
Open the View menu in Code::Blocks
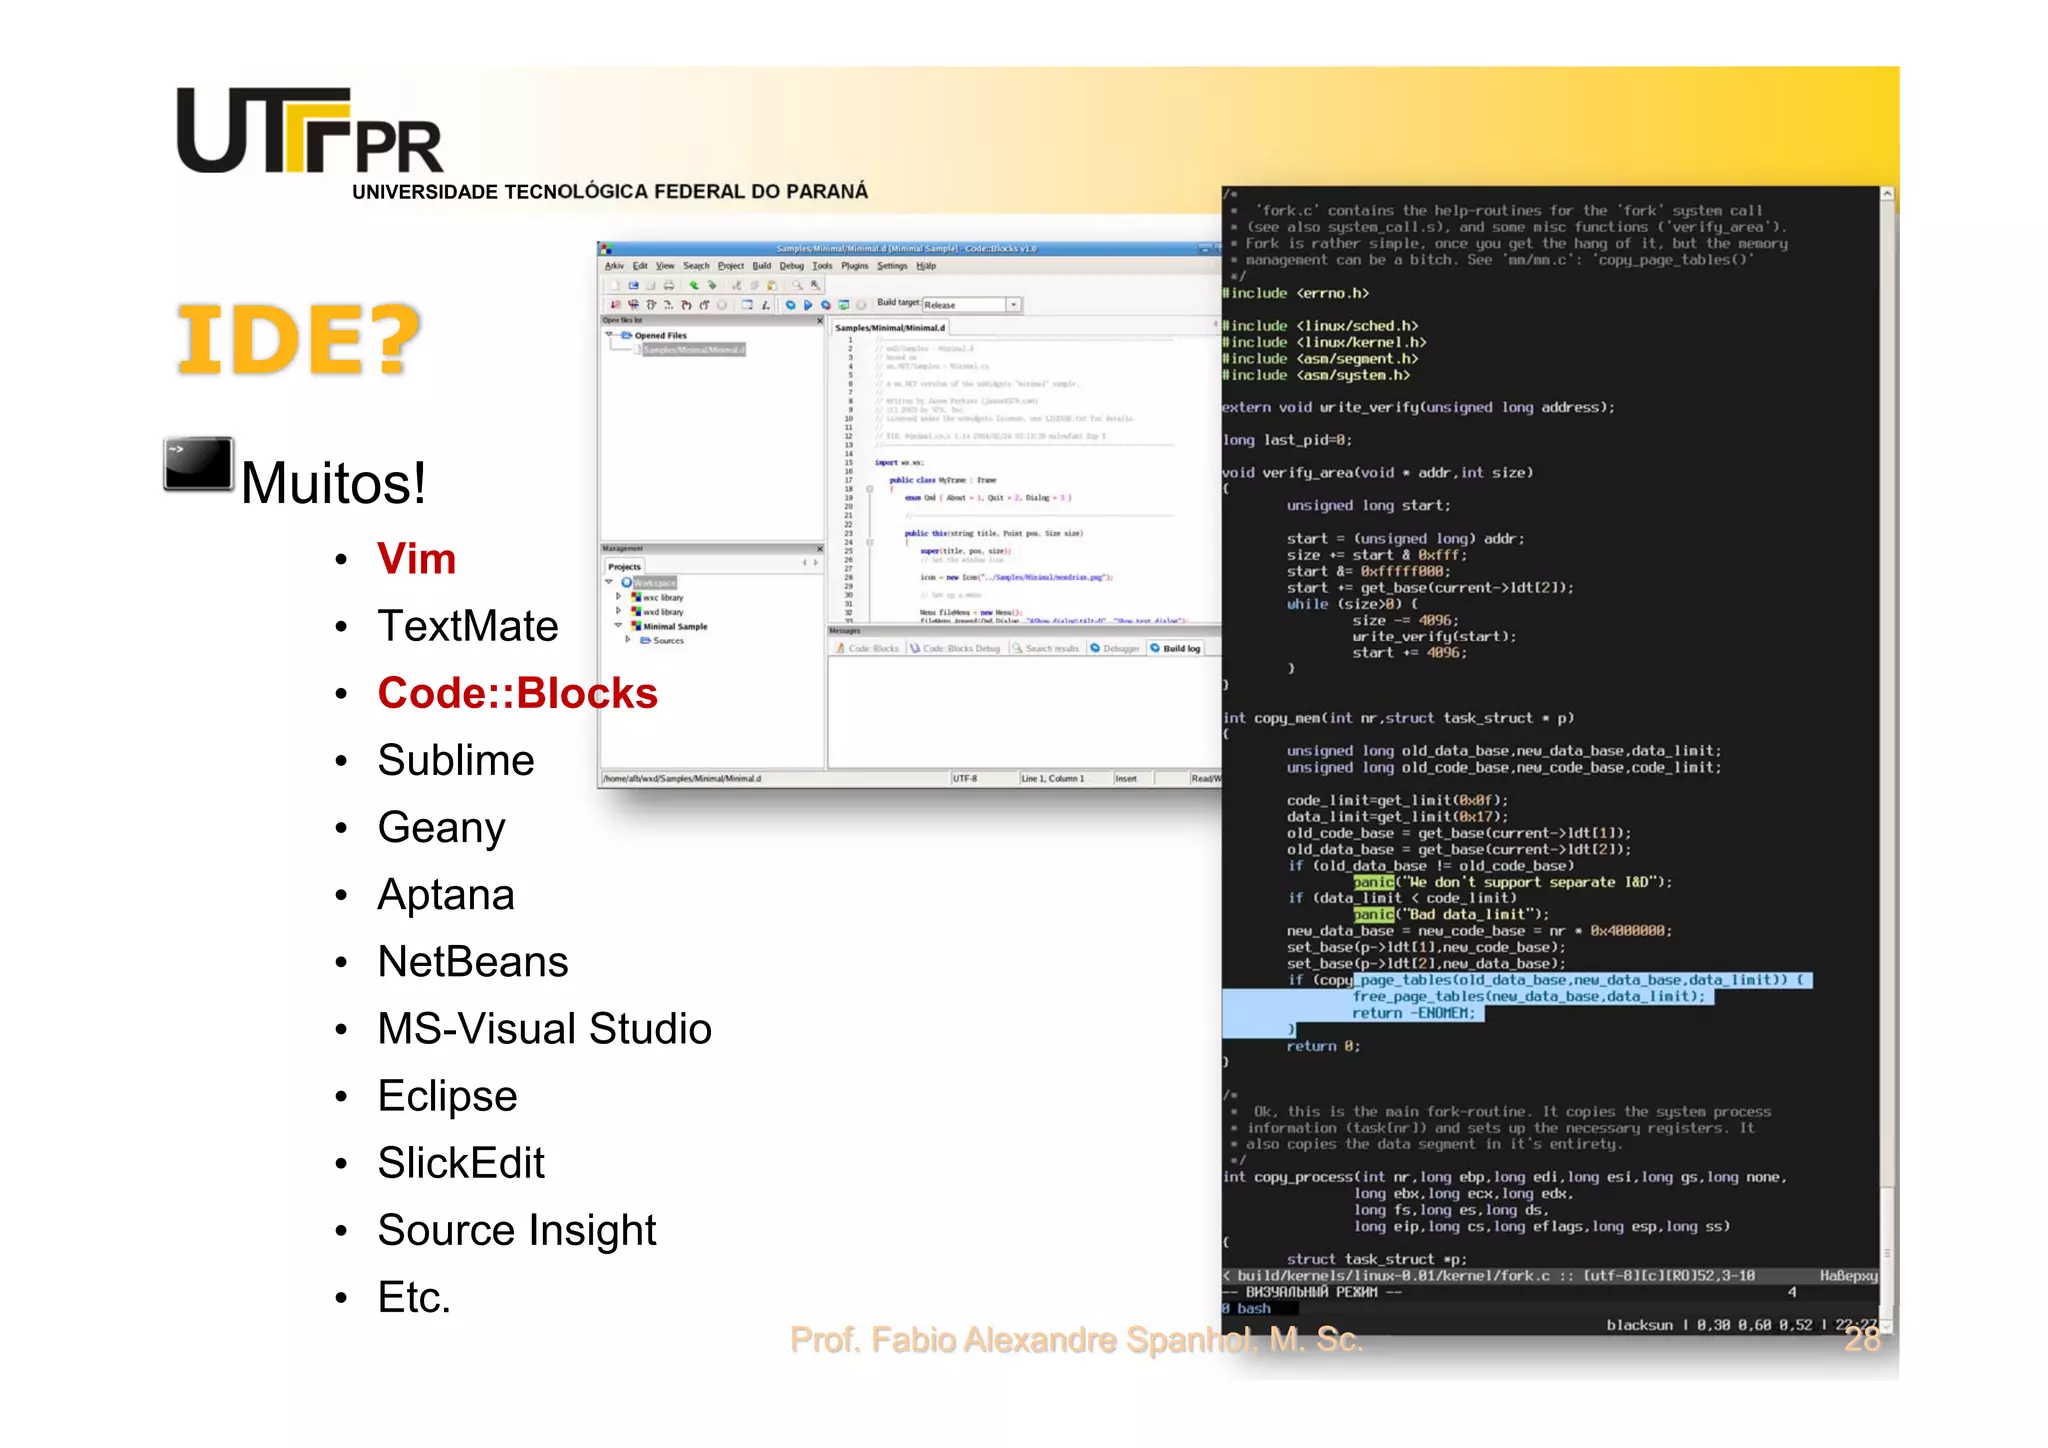click(x=665, y=266)
